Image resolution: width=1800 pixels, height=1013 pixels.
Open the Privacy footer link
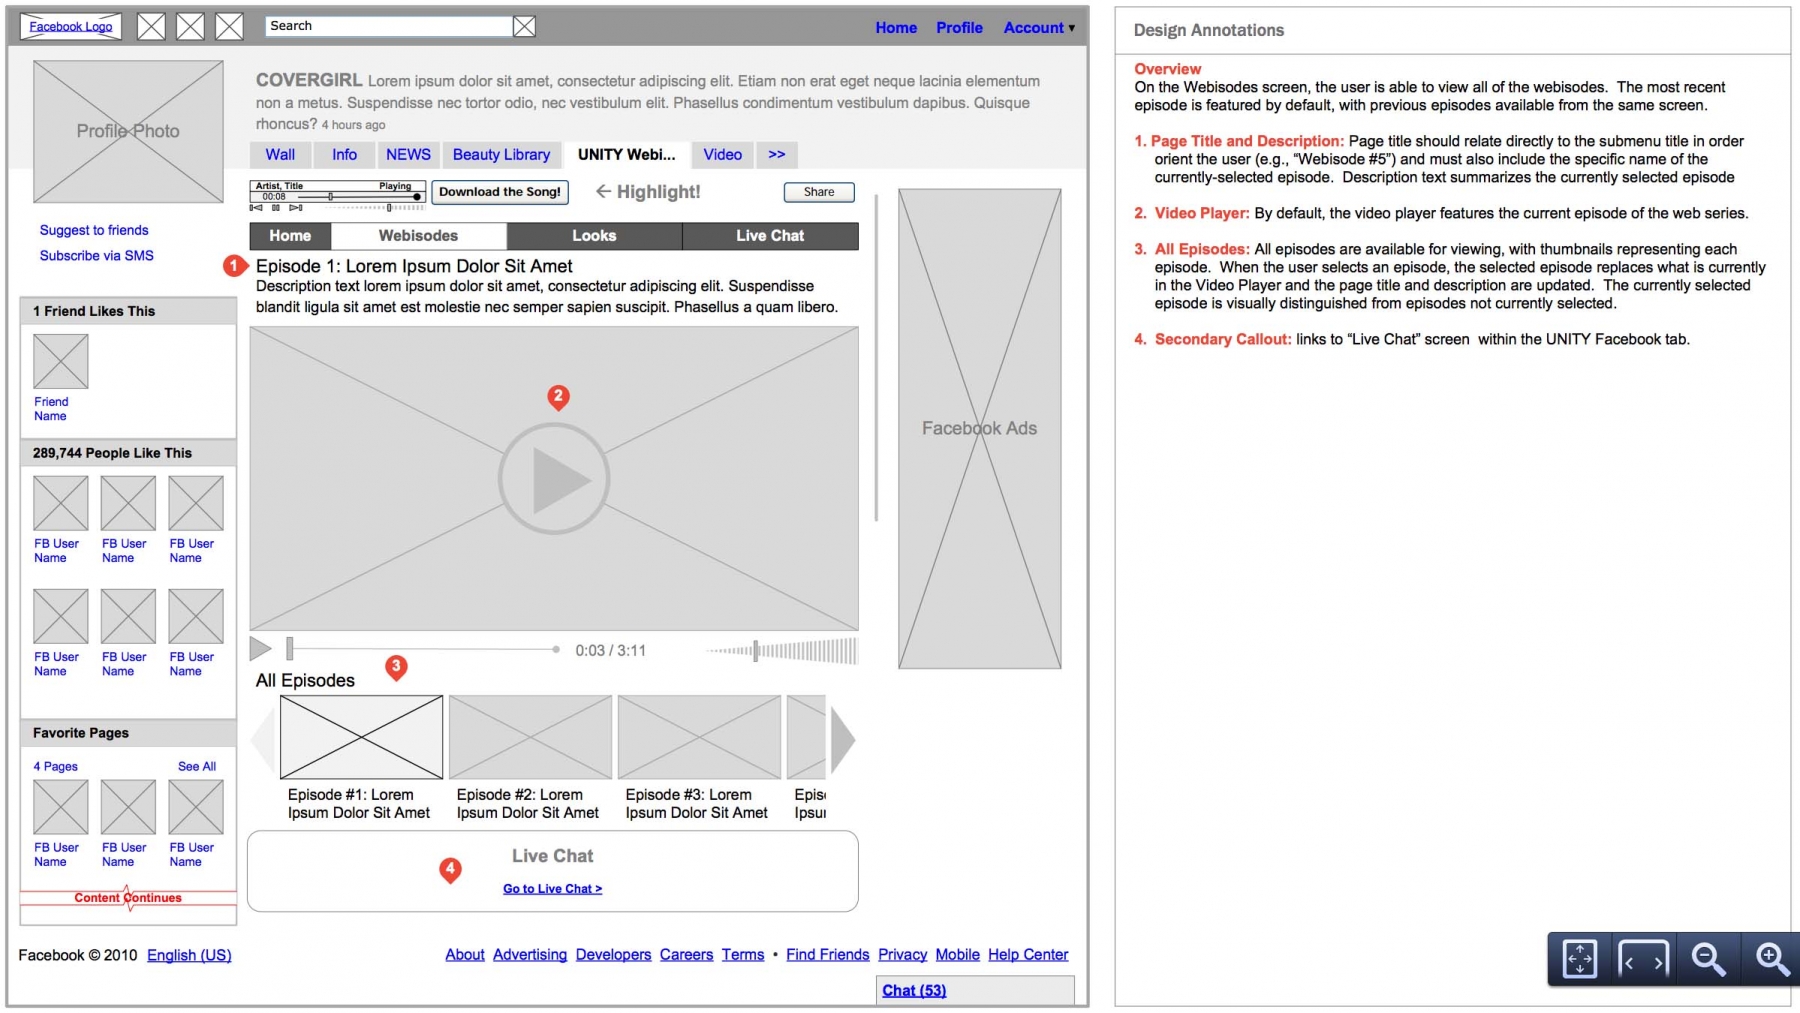click(903, 955)
